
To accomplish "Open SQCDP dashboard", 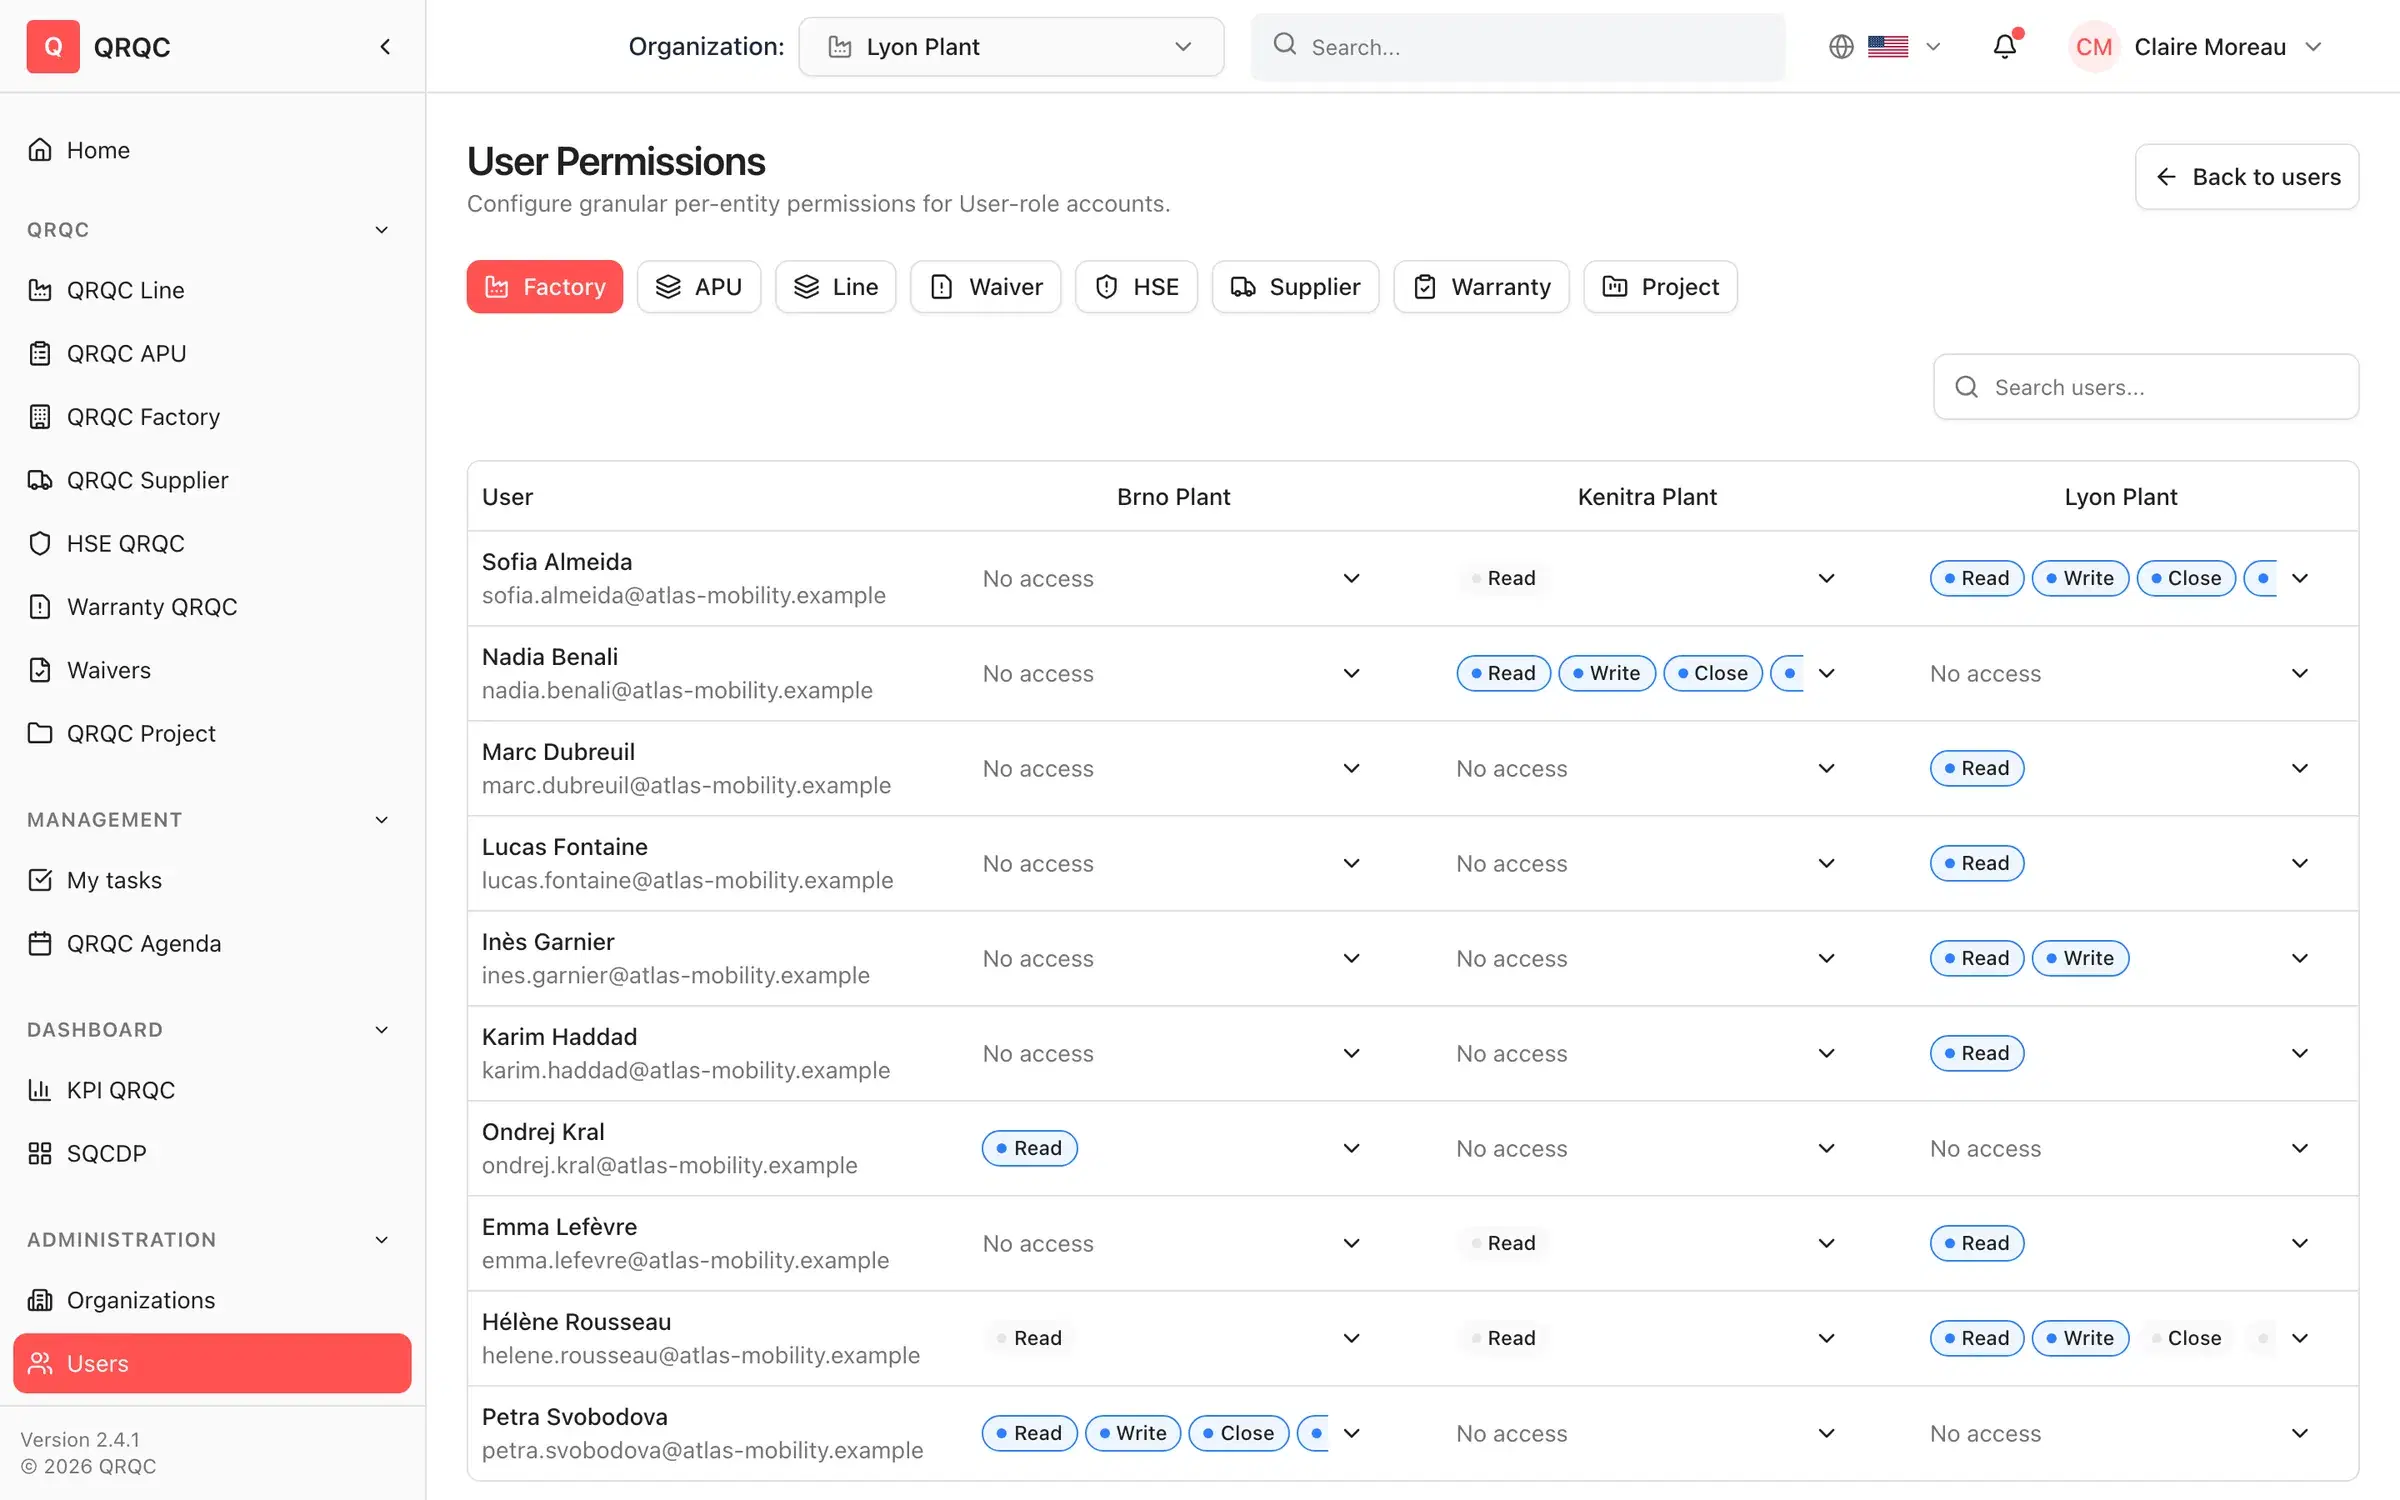I will coord(212,1153).
